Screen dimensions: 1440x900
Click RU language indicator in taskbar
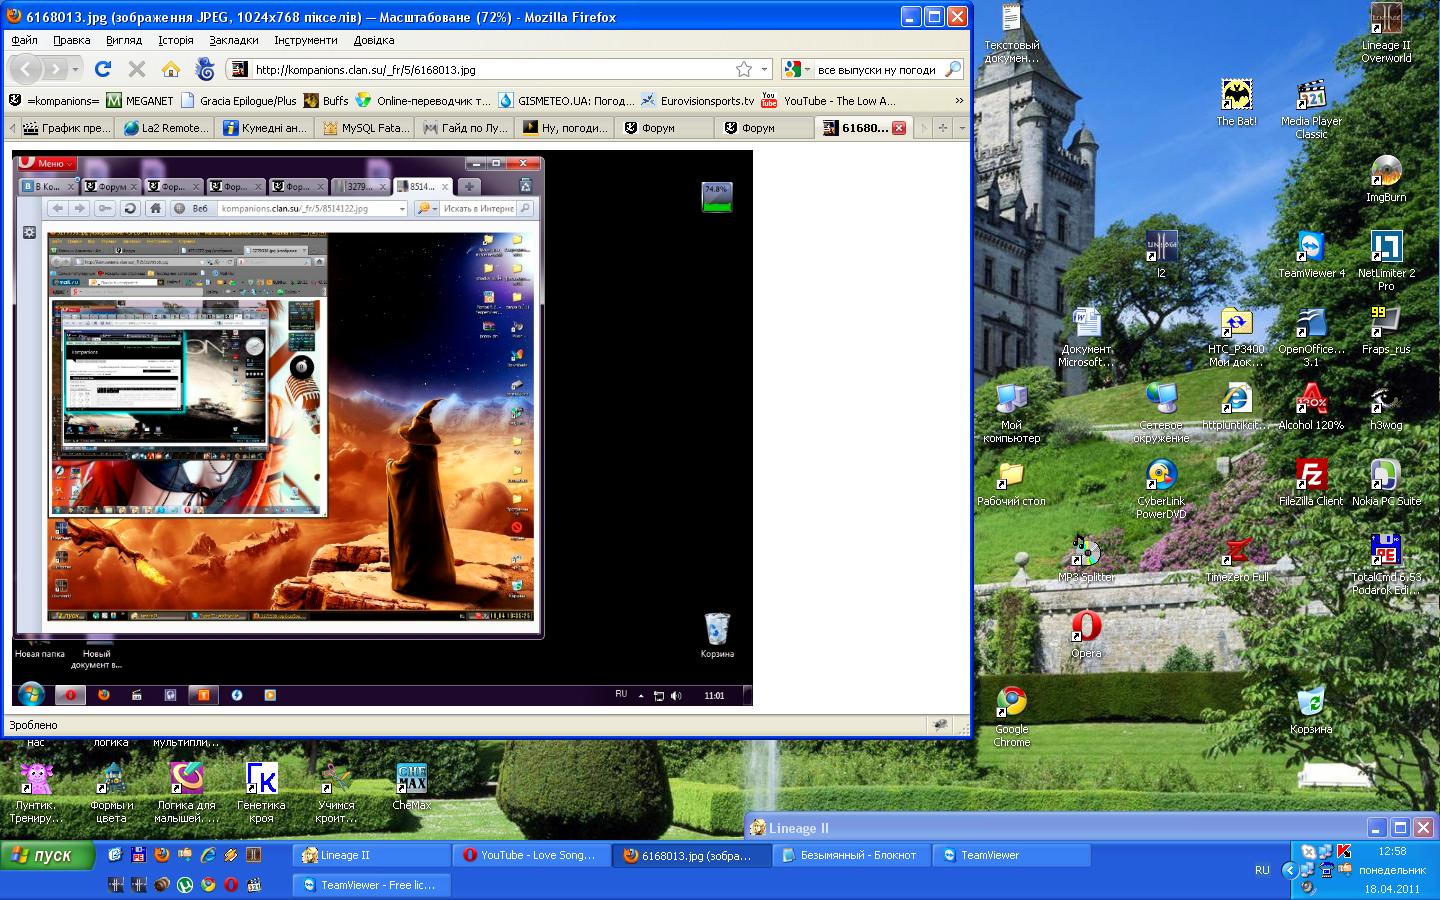1262,870
